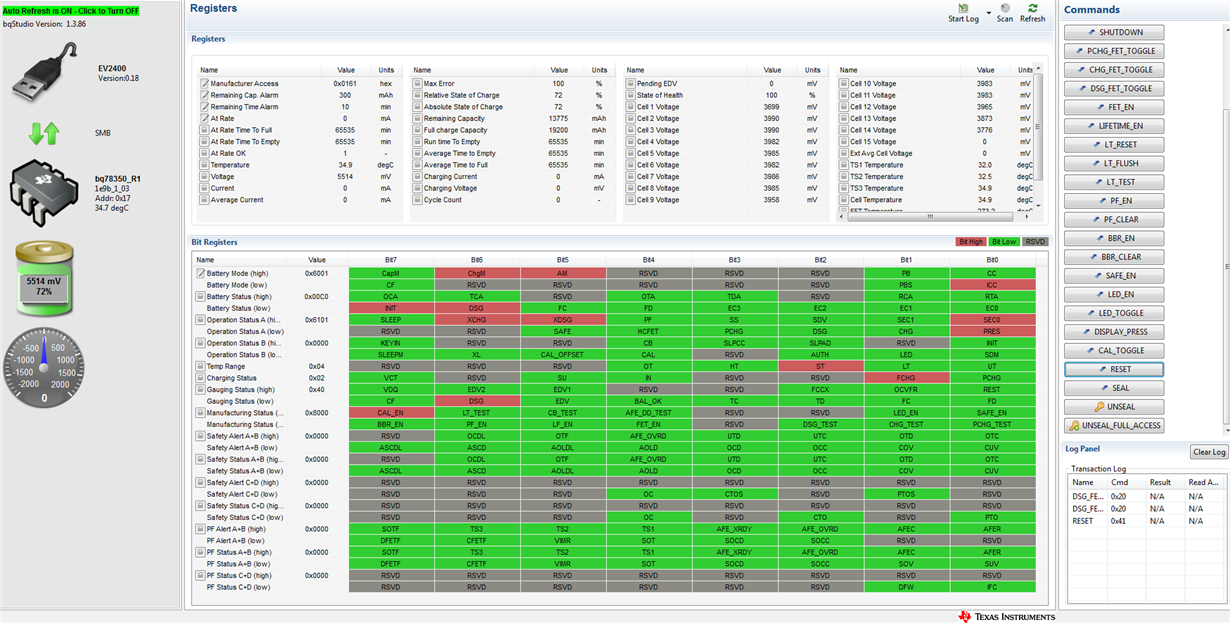Image resolution: width=1230 pixels, height=623 pixels.
Task: Click register icon beside State of Health
Action: point(631,95)
